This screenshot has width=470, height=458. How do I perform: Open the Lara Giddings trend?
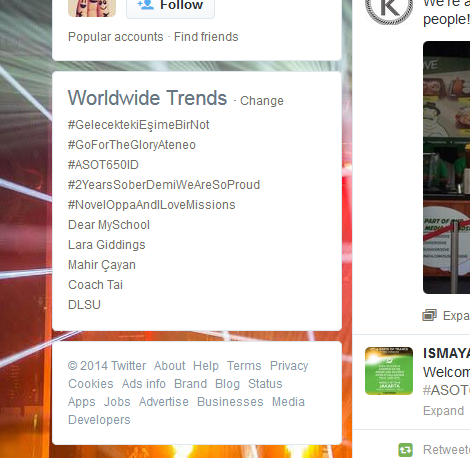[x=107, y=245]
